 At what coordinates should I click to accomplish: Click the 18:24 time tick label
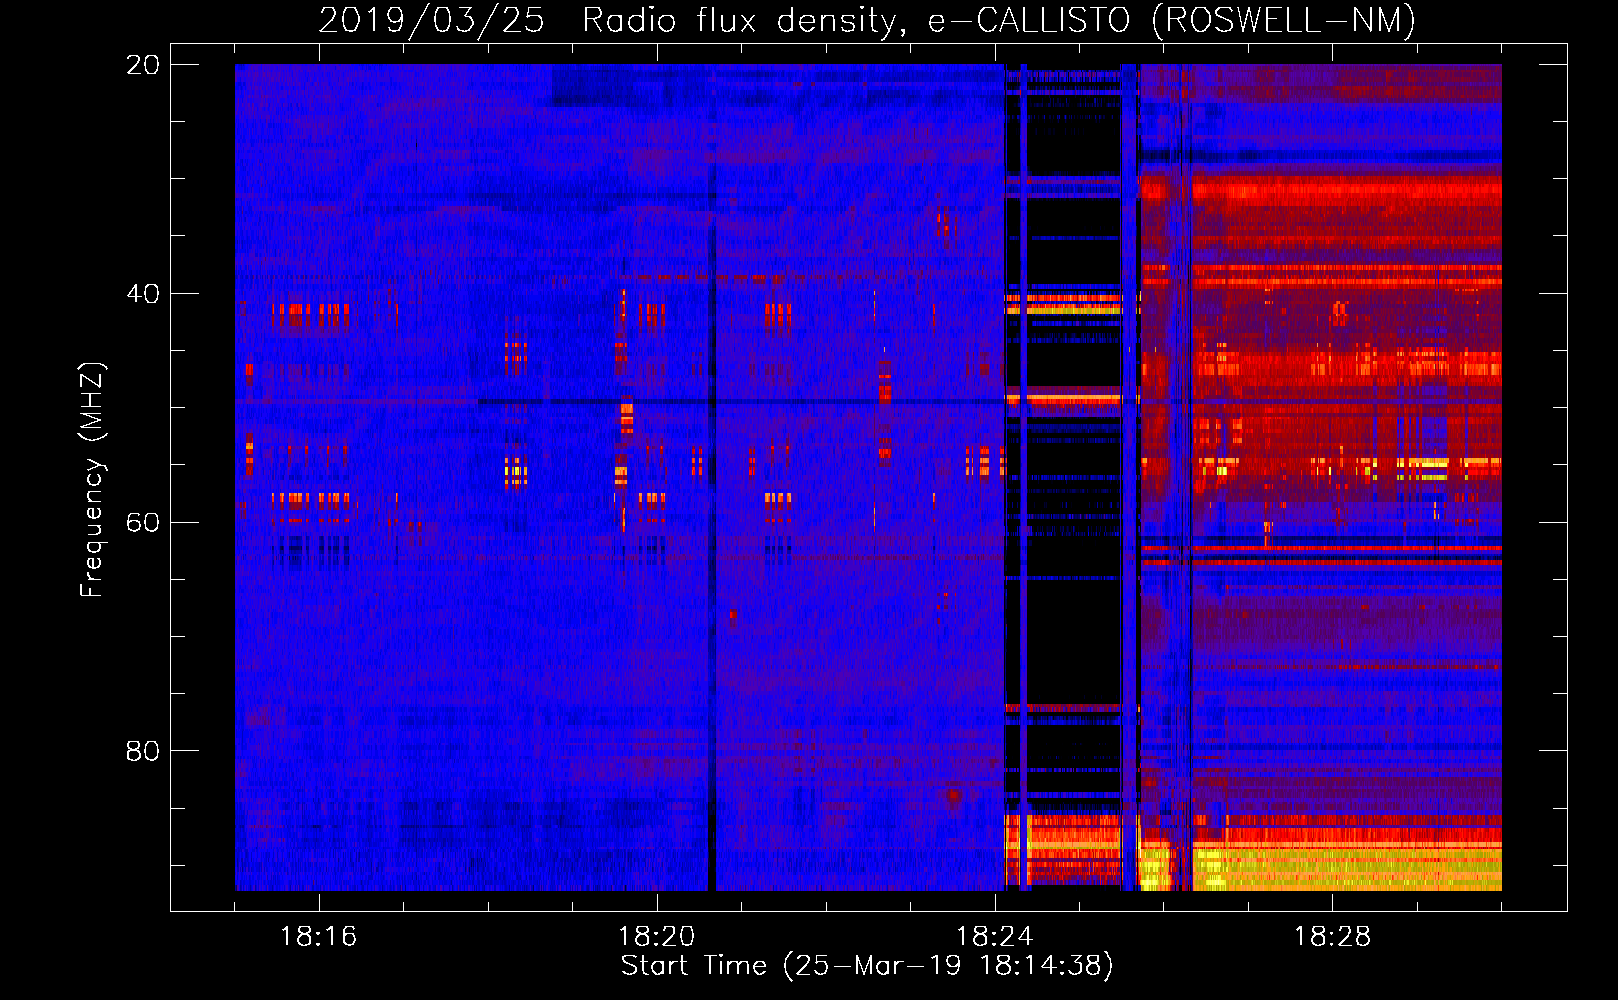[995, 937]
